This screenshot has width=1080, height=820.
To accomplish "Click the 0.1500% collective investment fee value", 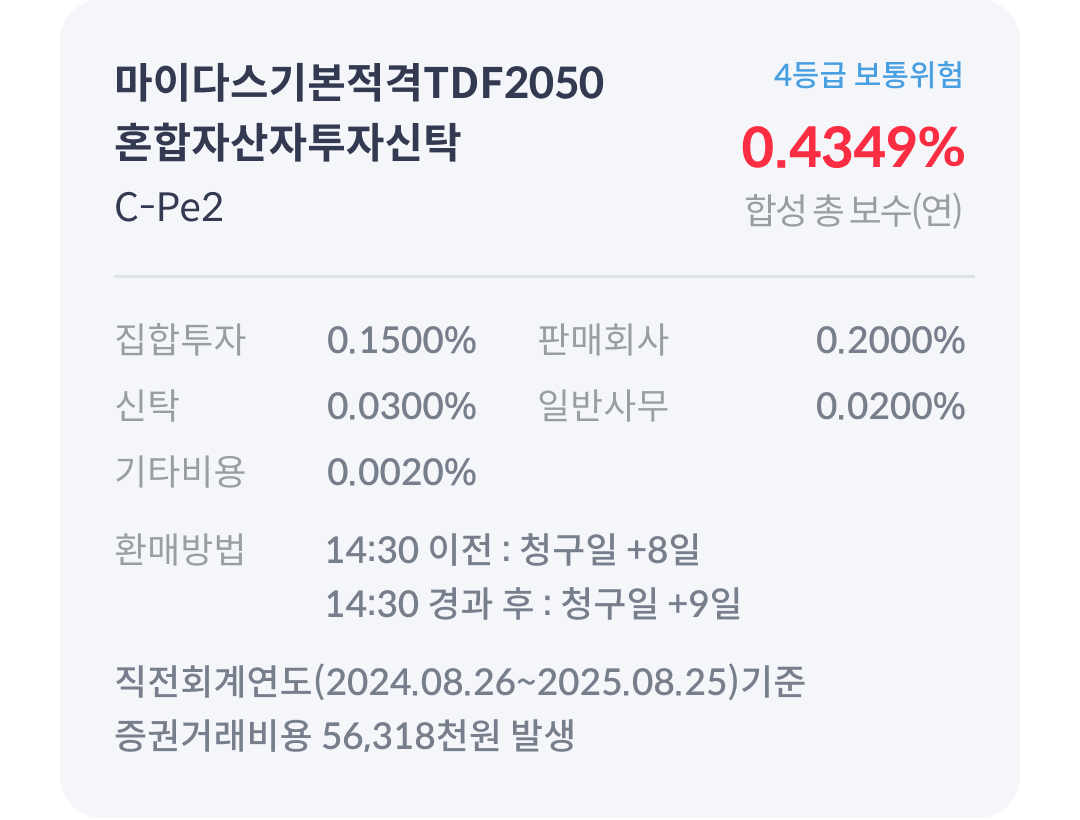I will click(402, 340).
